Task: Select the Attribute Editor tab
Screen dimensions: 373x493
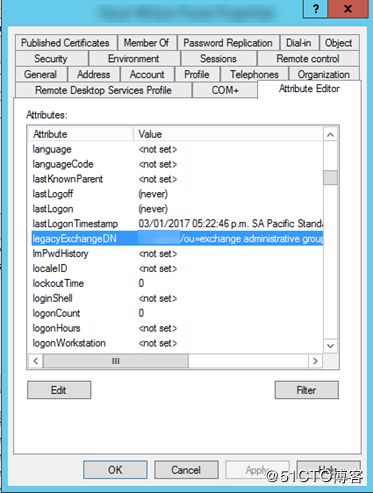Action: click(x=309, y=89)
